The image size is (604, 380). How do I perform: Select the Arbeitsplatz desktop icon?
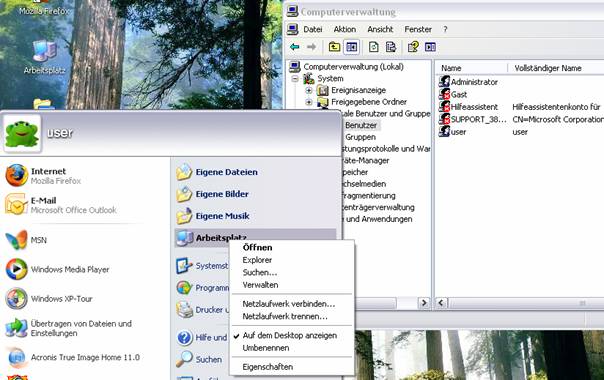pos(44,57)
